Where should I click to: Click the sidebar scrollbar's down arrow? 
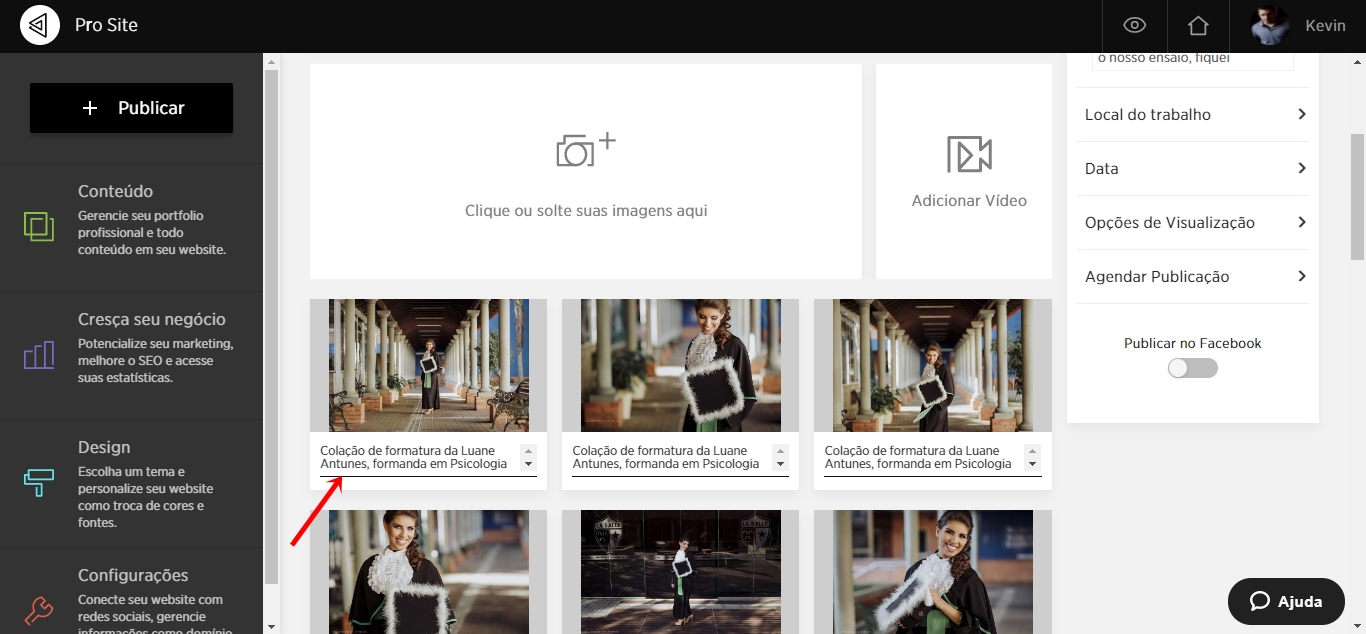pyautogui.click(x=271, y=626)
